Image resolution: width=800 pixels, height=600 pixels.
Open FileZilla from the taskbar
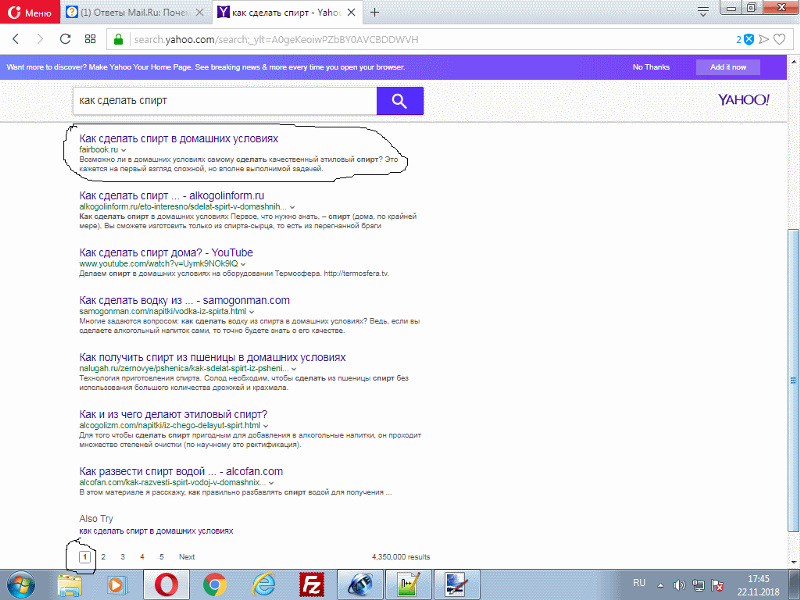click(x=312, y=585)
